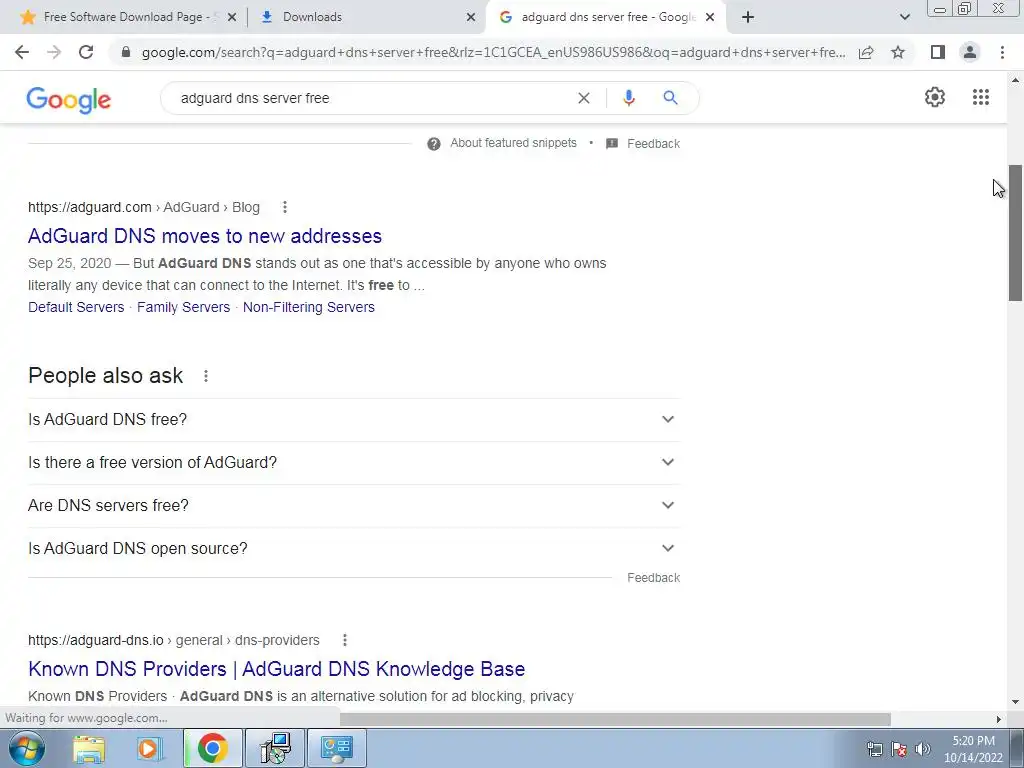The image size is (1024, 768).
Task: Open the Windows Start menu
Action: 27,748
